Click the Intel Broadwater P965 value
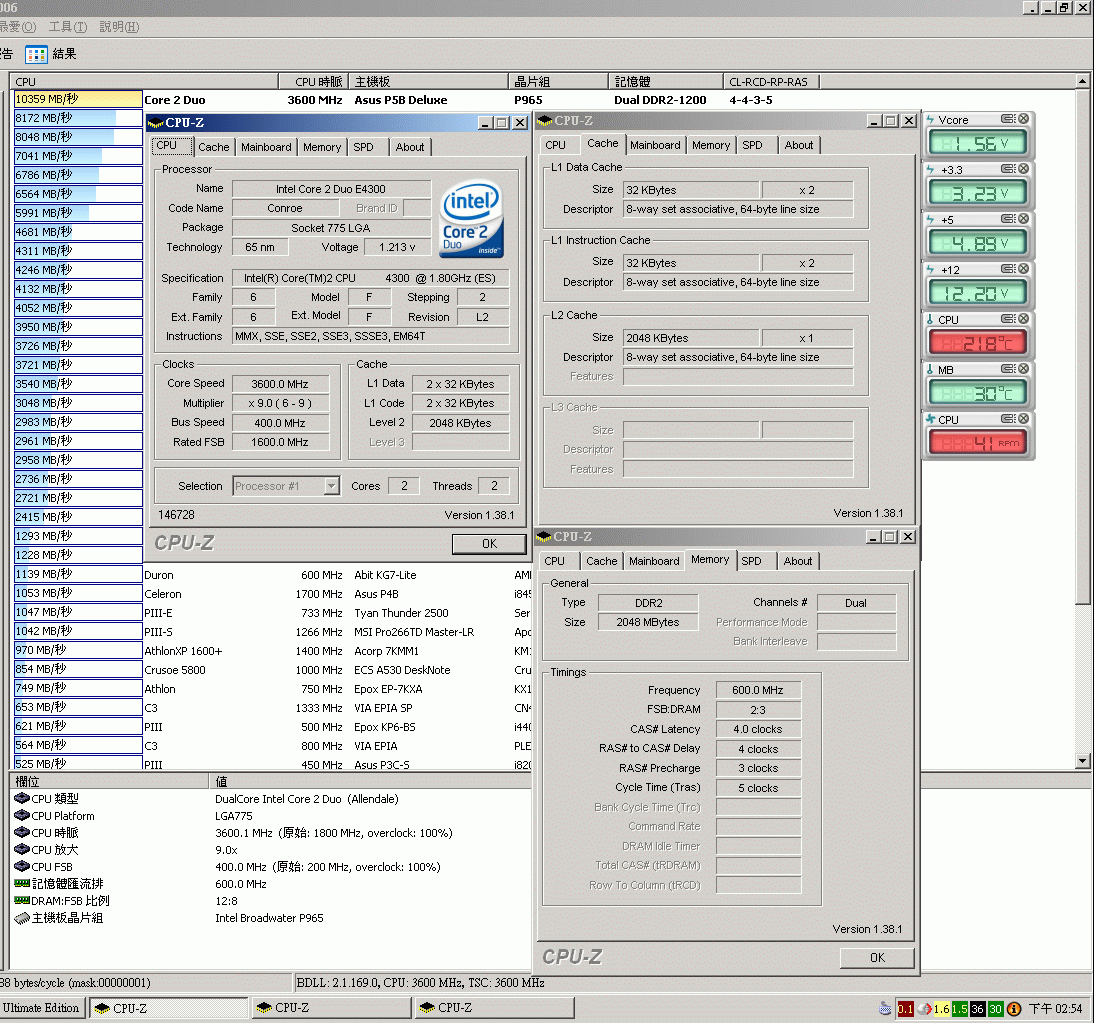This screenshot has width=1094, height=1023. coord(269,918)
